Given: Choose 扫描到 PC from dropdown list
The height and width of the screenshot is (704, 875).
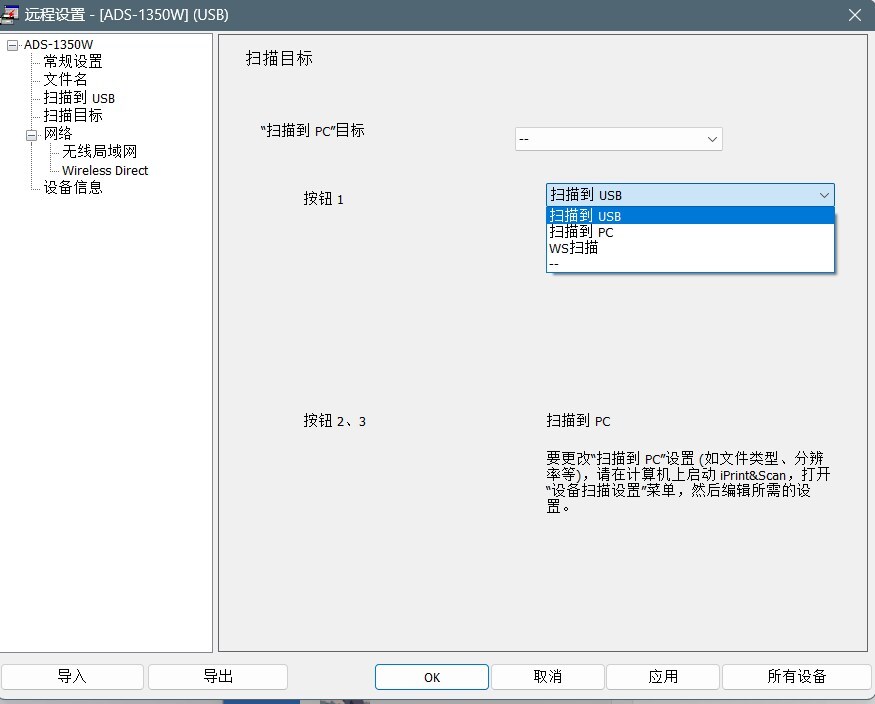Looking at the screenshot, I should point(689,232).
